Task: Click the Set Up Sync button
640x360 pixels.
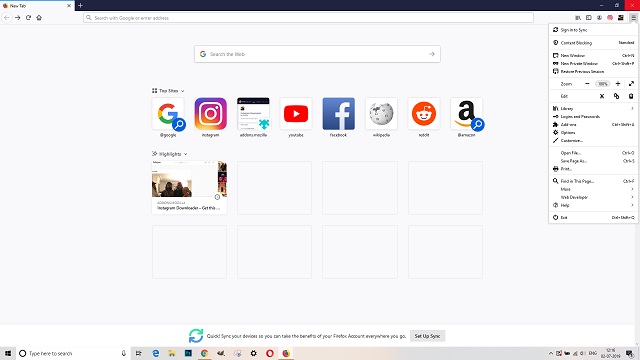Action: tap(427, 336)
